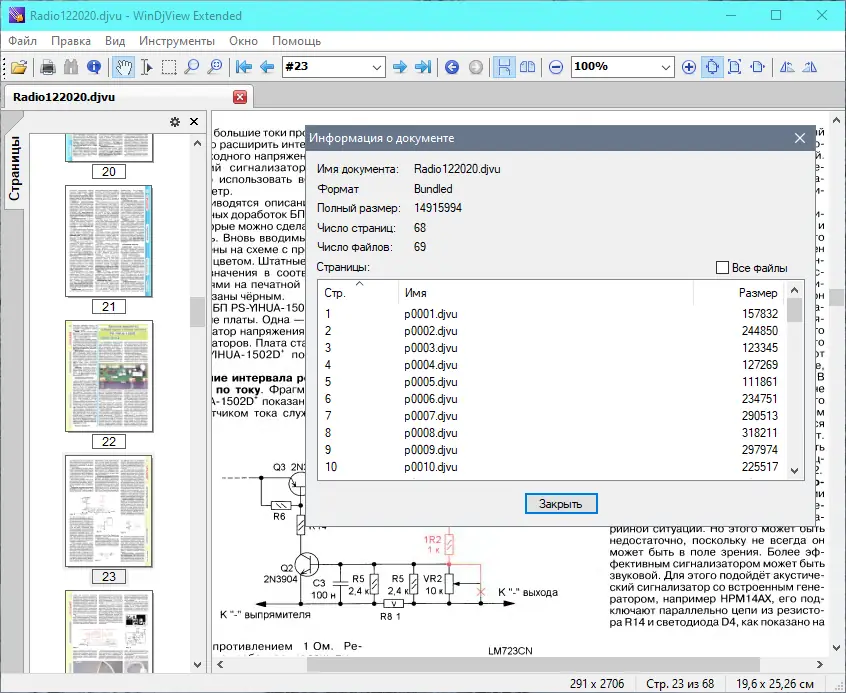Open thumbnails panel settings gear
846x693 pixels.
point(175,122)
